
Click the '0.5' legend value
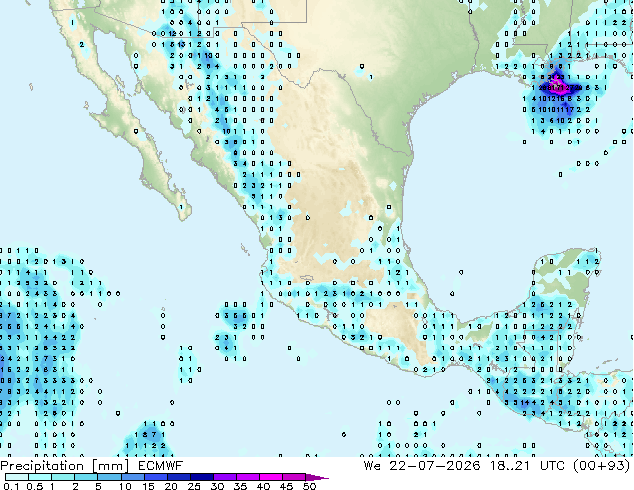[34, 486]
